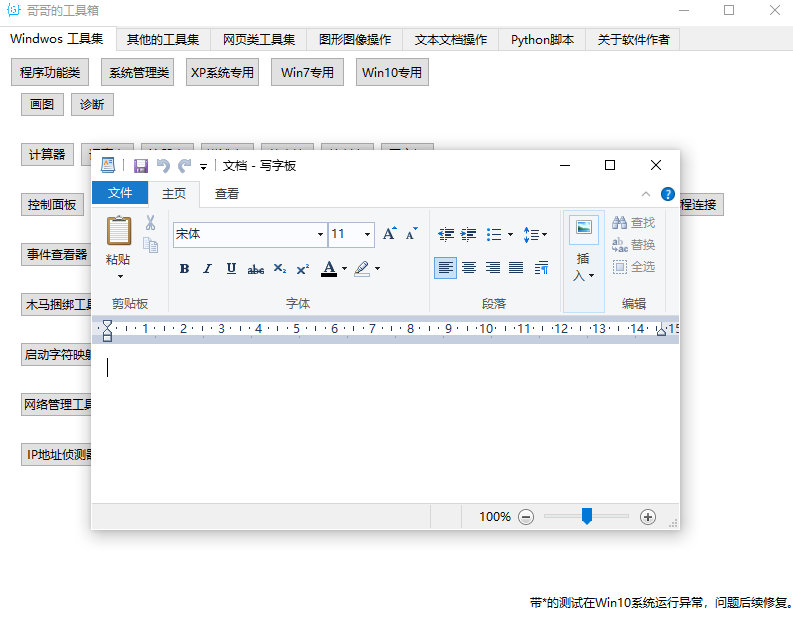
Task: Select Center text alignment
Action: click(x=469, y=268)
